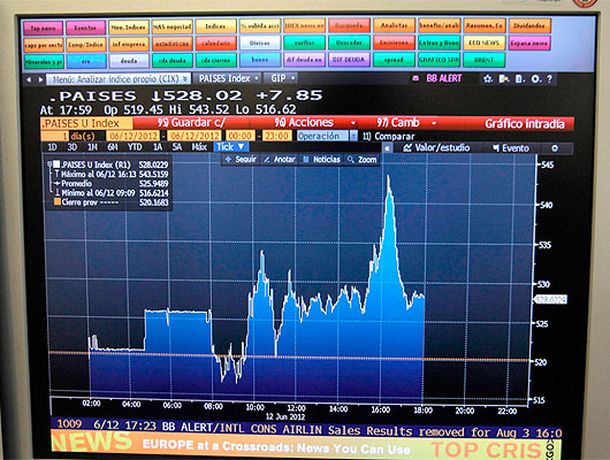Select the 6M range tab
Image resolution: width=610 pixels, height=460 pixels.
[x=112, y=147]
